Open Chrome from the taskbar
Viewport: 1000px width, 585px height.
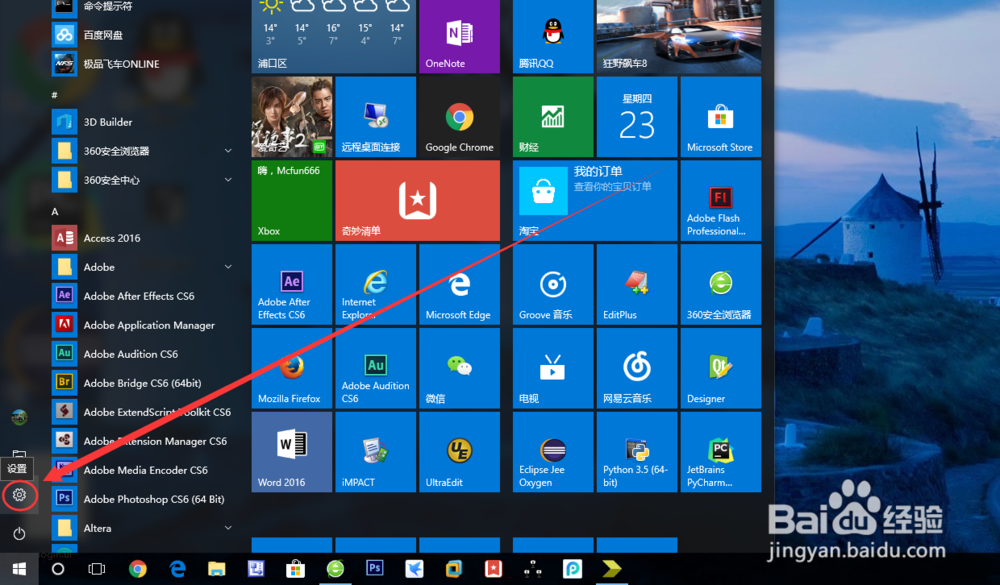coord(137,569)
